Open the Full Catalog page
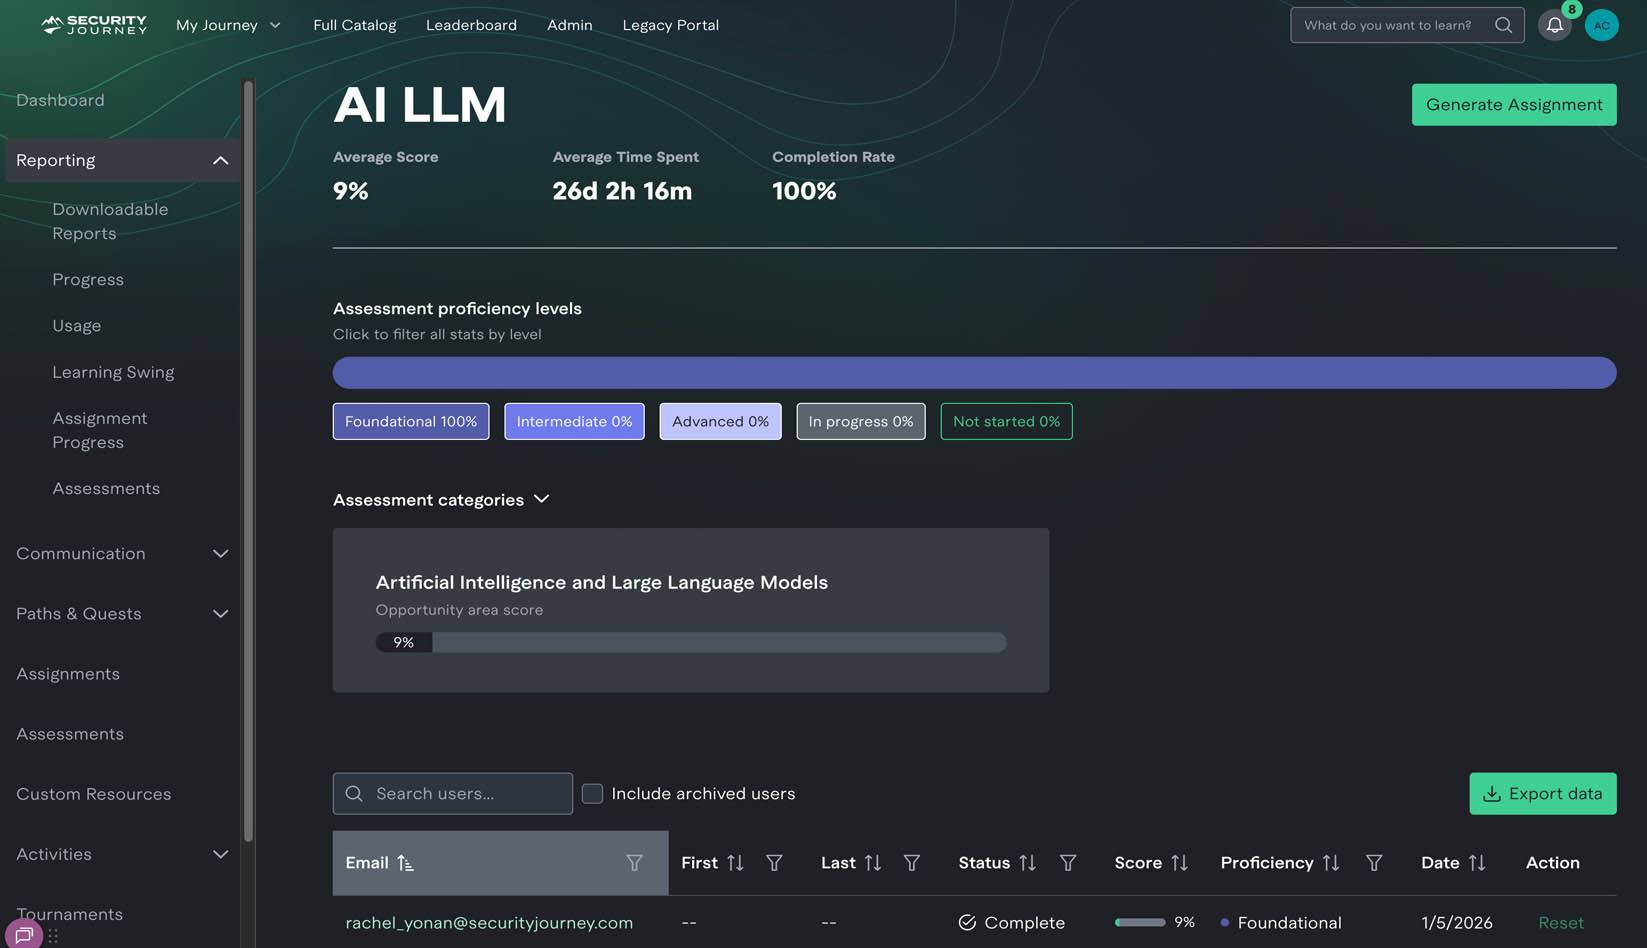Image resolution: width=1647 pixels, height=948 pixels. (x=354, y=25)
